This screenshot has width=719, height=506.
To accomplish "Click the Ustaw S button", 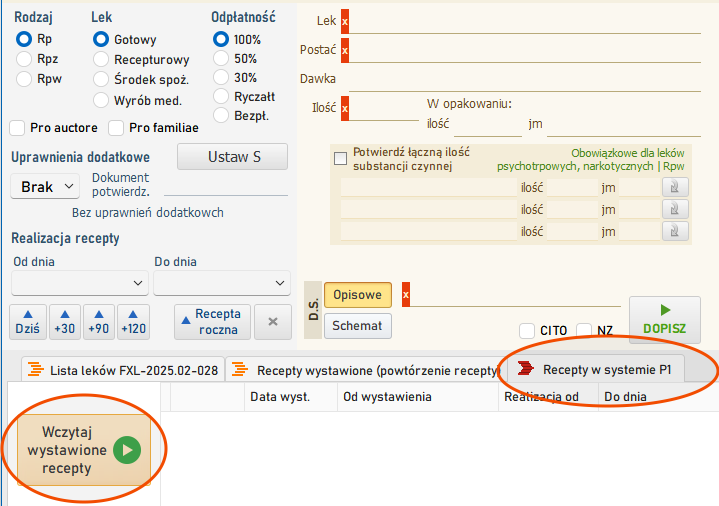I will 232,157.
